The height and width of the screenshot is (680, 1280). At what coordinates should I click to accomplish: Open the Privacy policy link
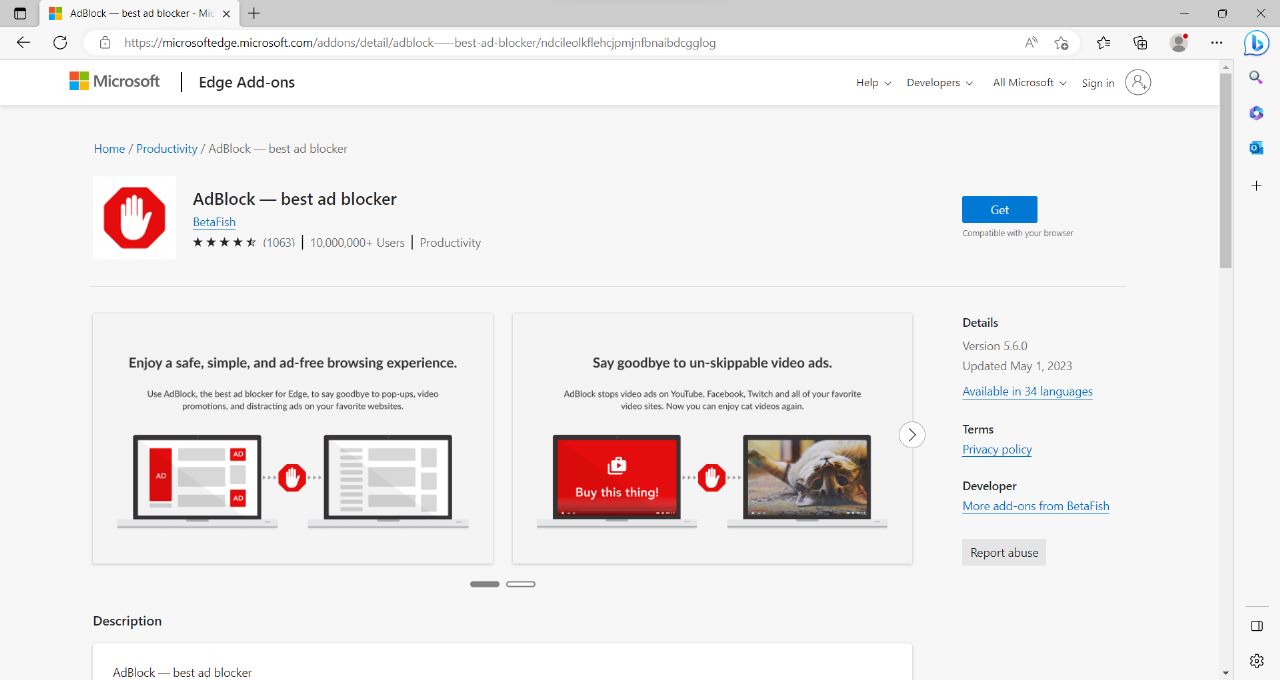(x=996, y=449)
